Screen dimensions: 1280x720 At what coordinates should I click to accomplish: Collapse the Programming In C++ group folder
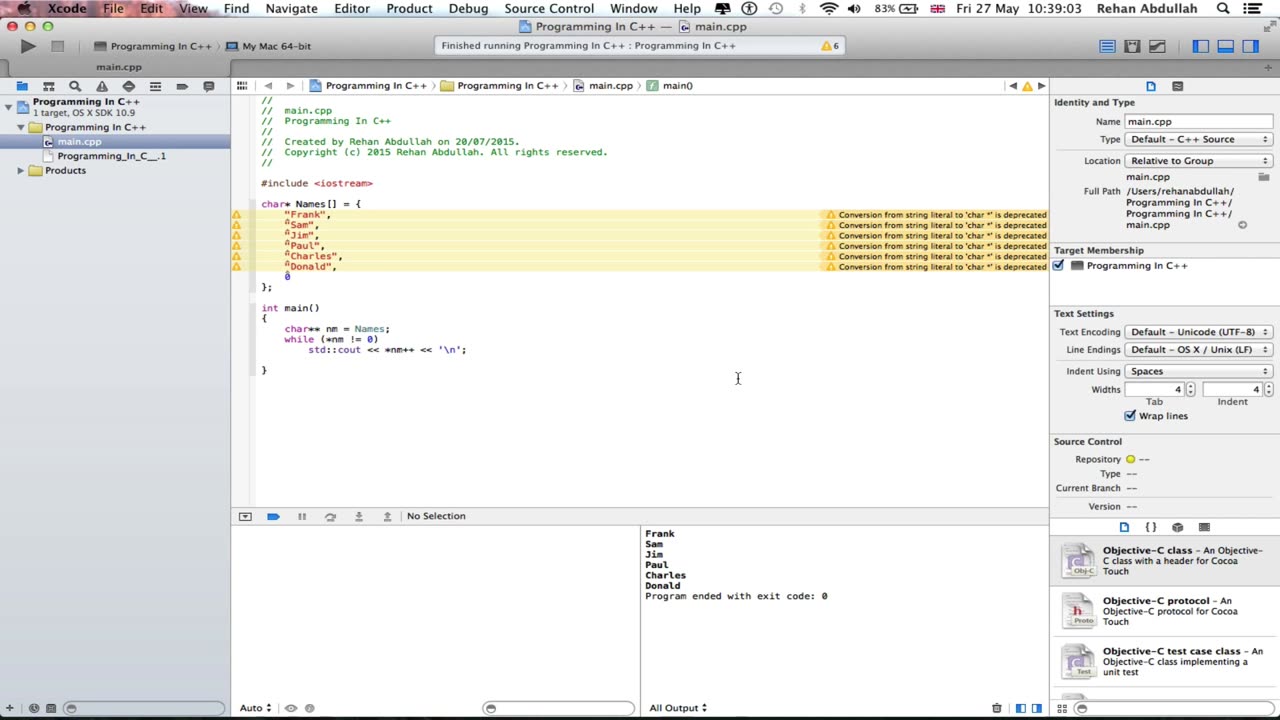click(x=21, y=128)
